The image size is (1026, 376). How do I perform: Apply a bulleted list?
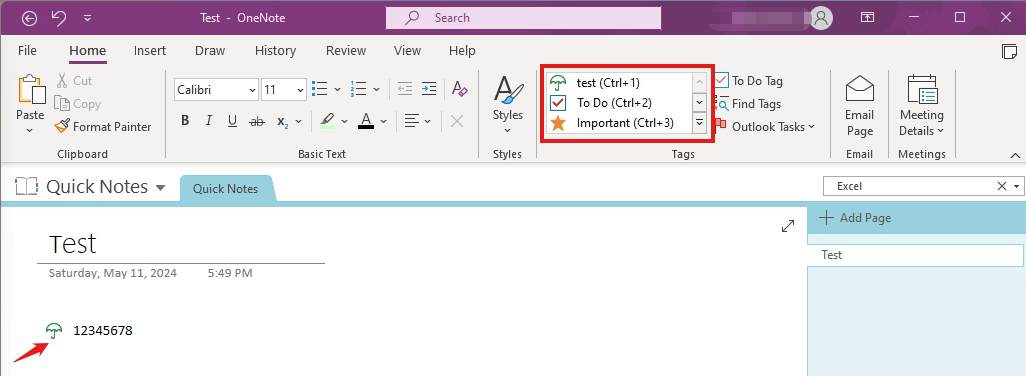pyautogui.click(x=319, y=89)
